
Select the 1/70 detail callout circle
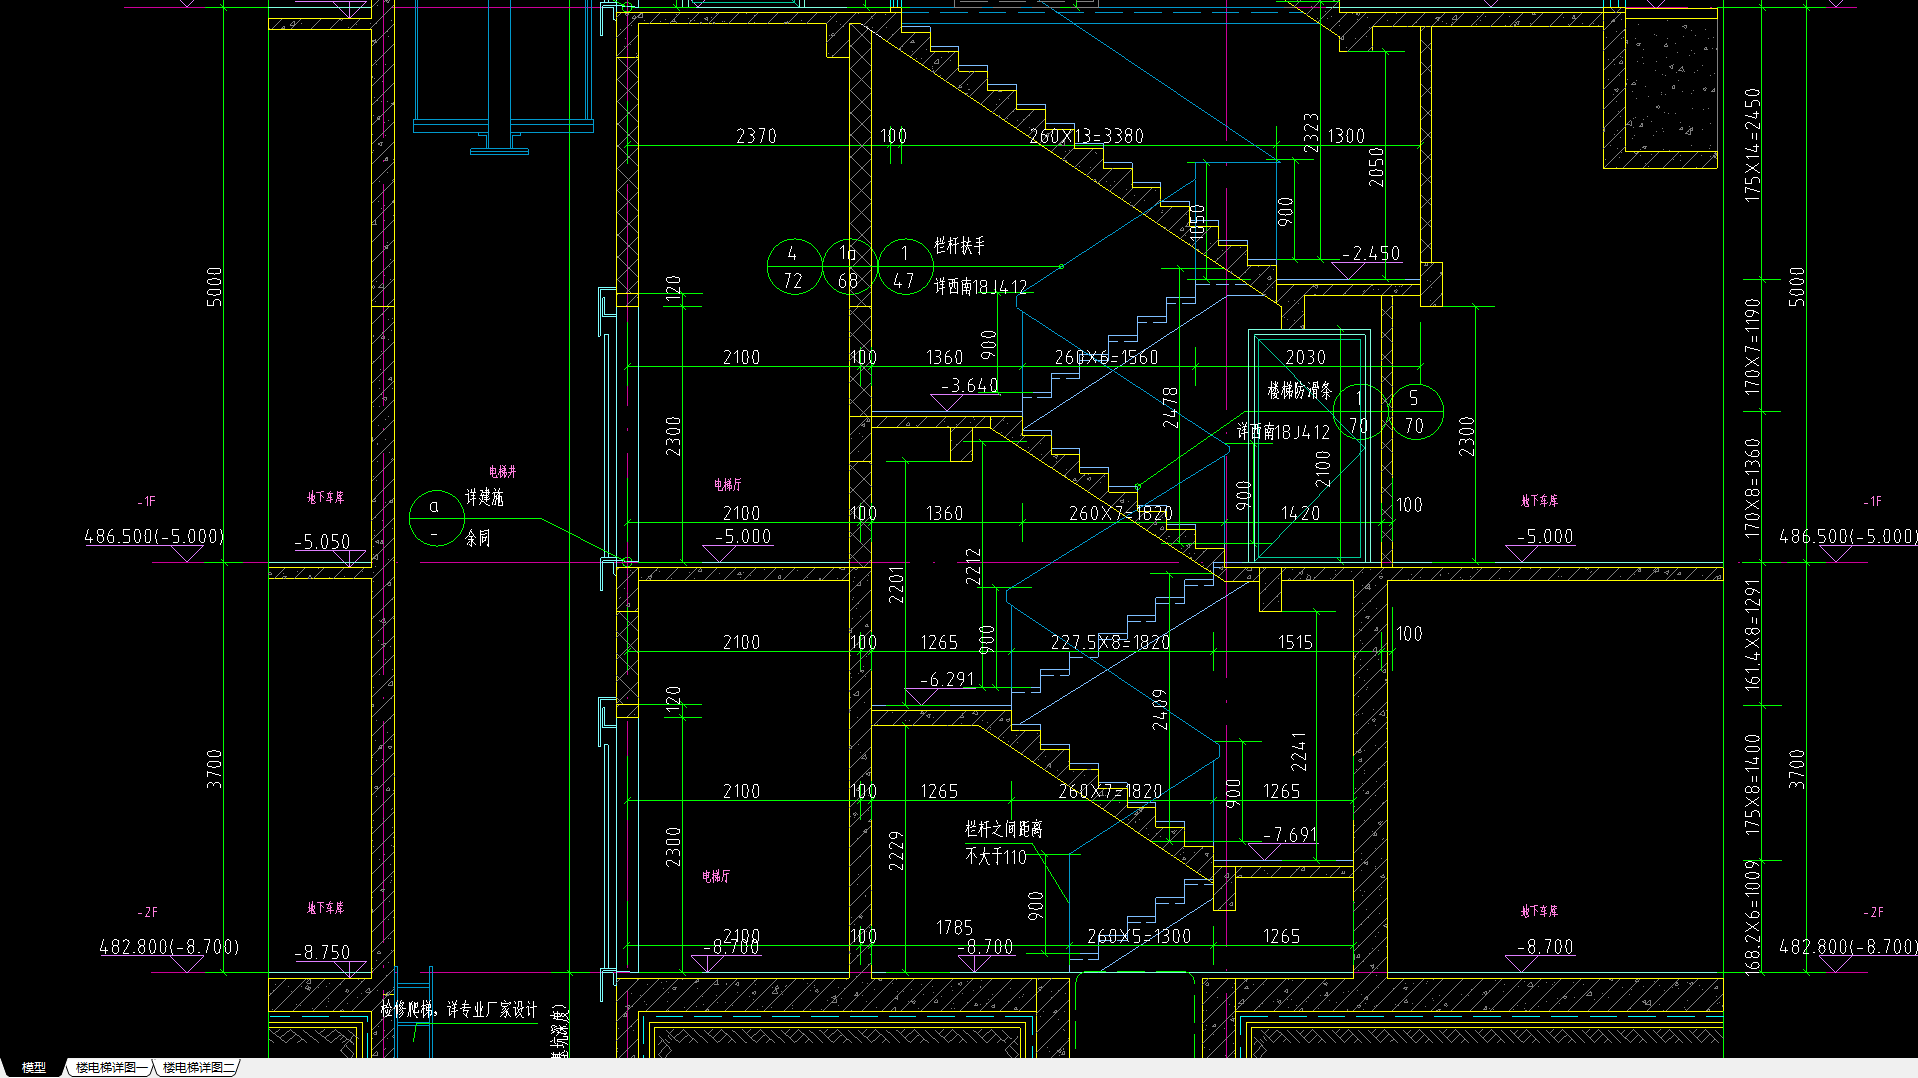click(1360, 412)
